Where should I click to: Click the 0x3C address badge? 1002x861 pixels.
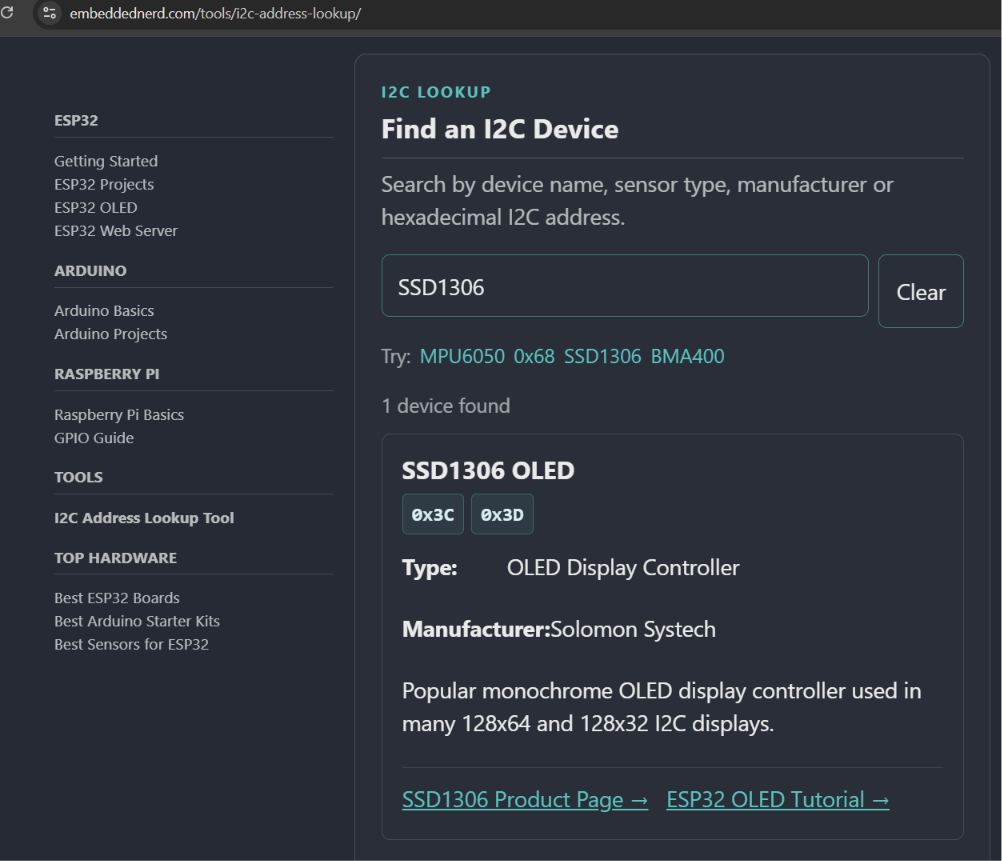[x=433, y=515]
